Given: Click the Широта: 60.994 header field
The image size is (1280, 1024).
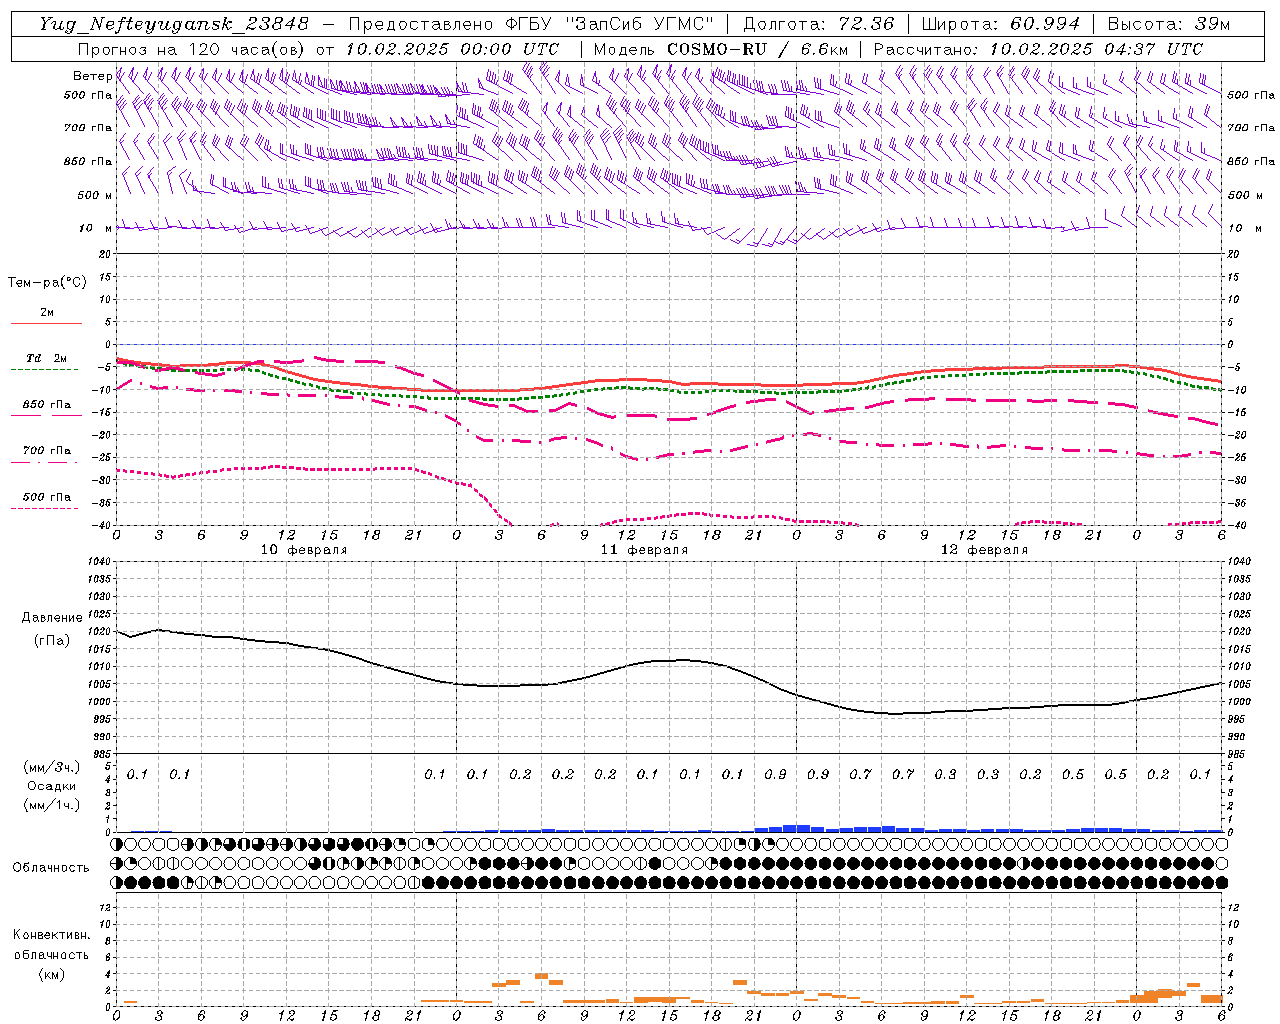Looking at the screenshot, I should (1001, 24).
